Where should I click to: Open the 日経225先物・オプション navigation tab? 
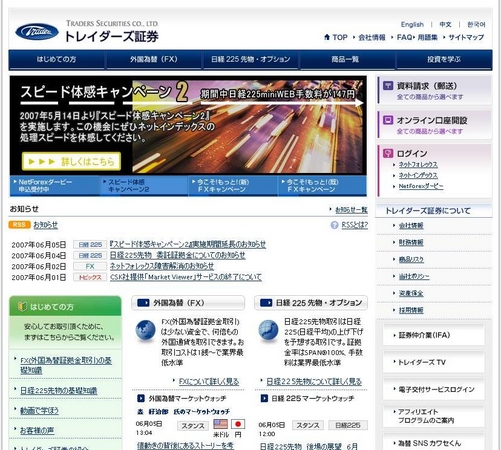coord(251,59)
